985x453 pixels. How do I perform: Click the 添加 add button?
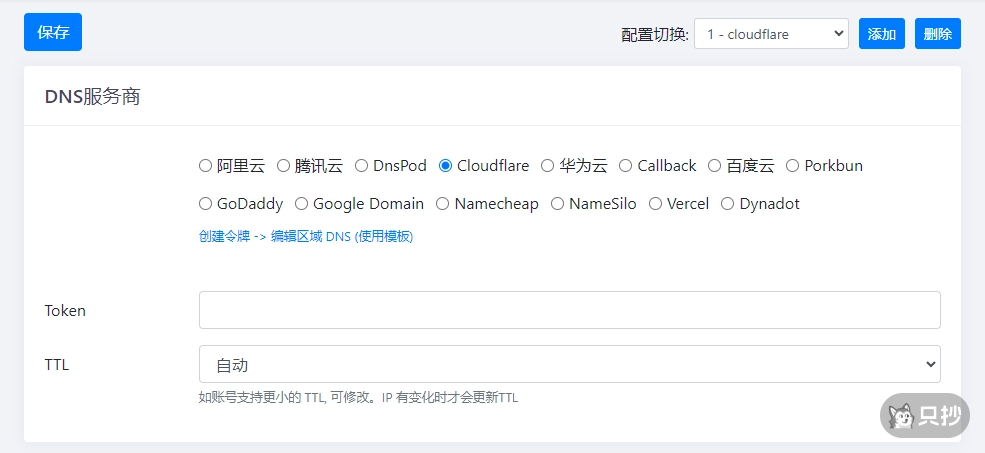pos(881,34)
